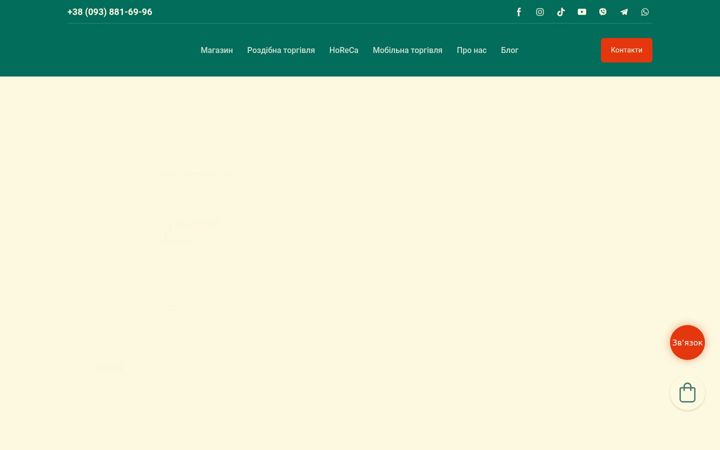
Task: Open the WhatsApp social icon
Action: point(645,12)
